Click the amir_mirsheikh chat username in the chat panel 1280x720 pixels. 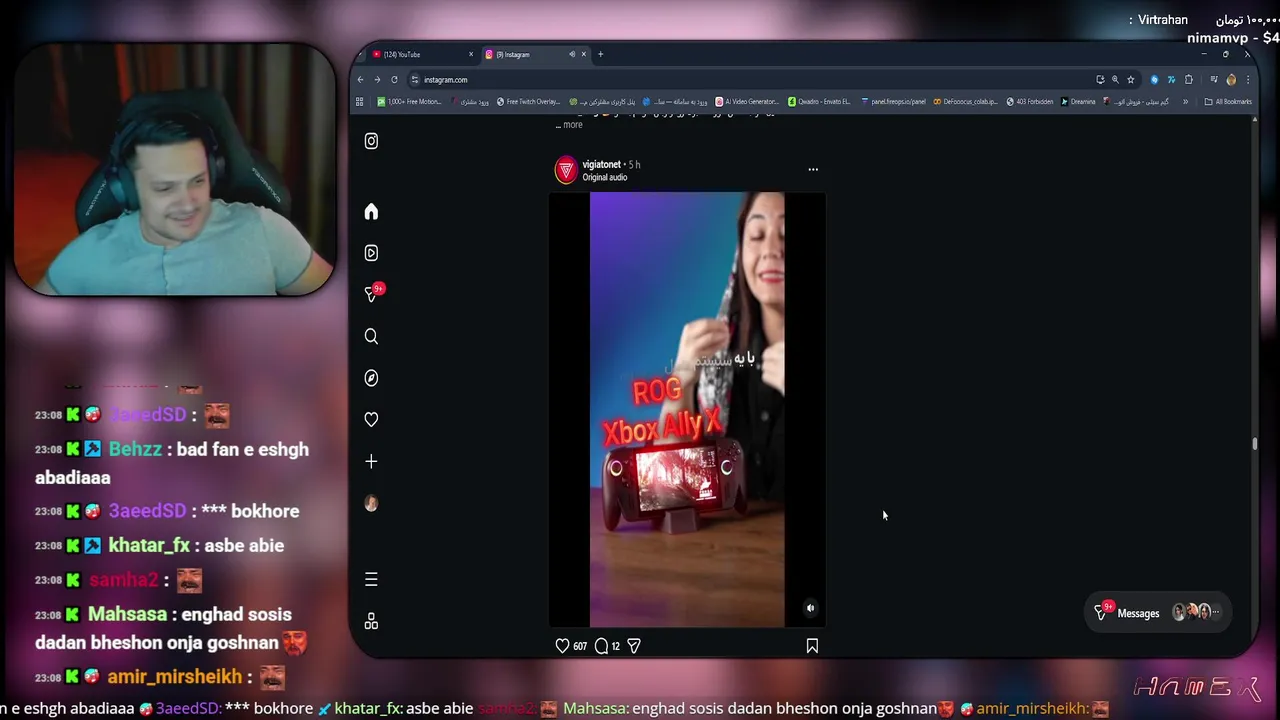(174, 677)
